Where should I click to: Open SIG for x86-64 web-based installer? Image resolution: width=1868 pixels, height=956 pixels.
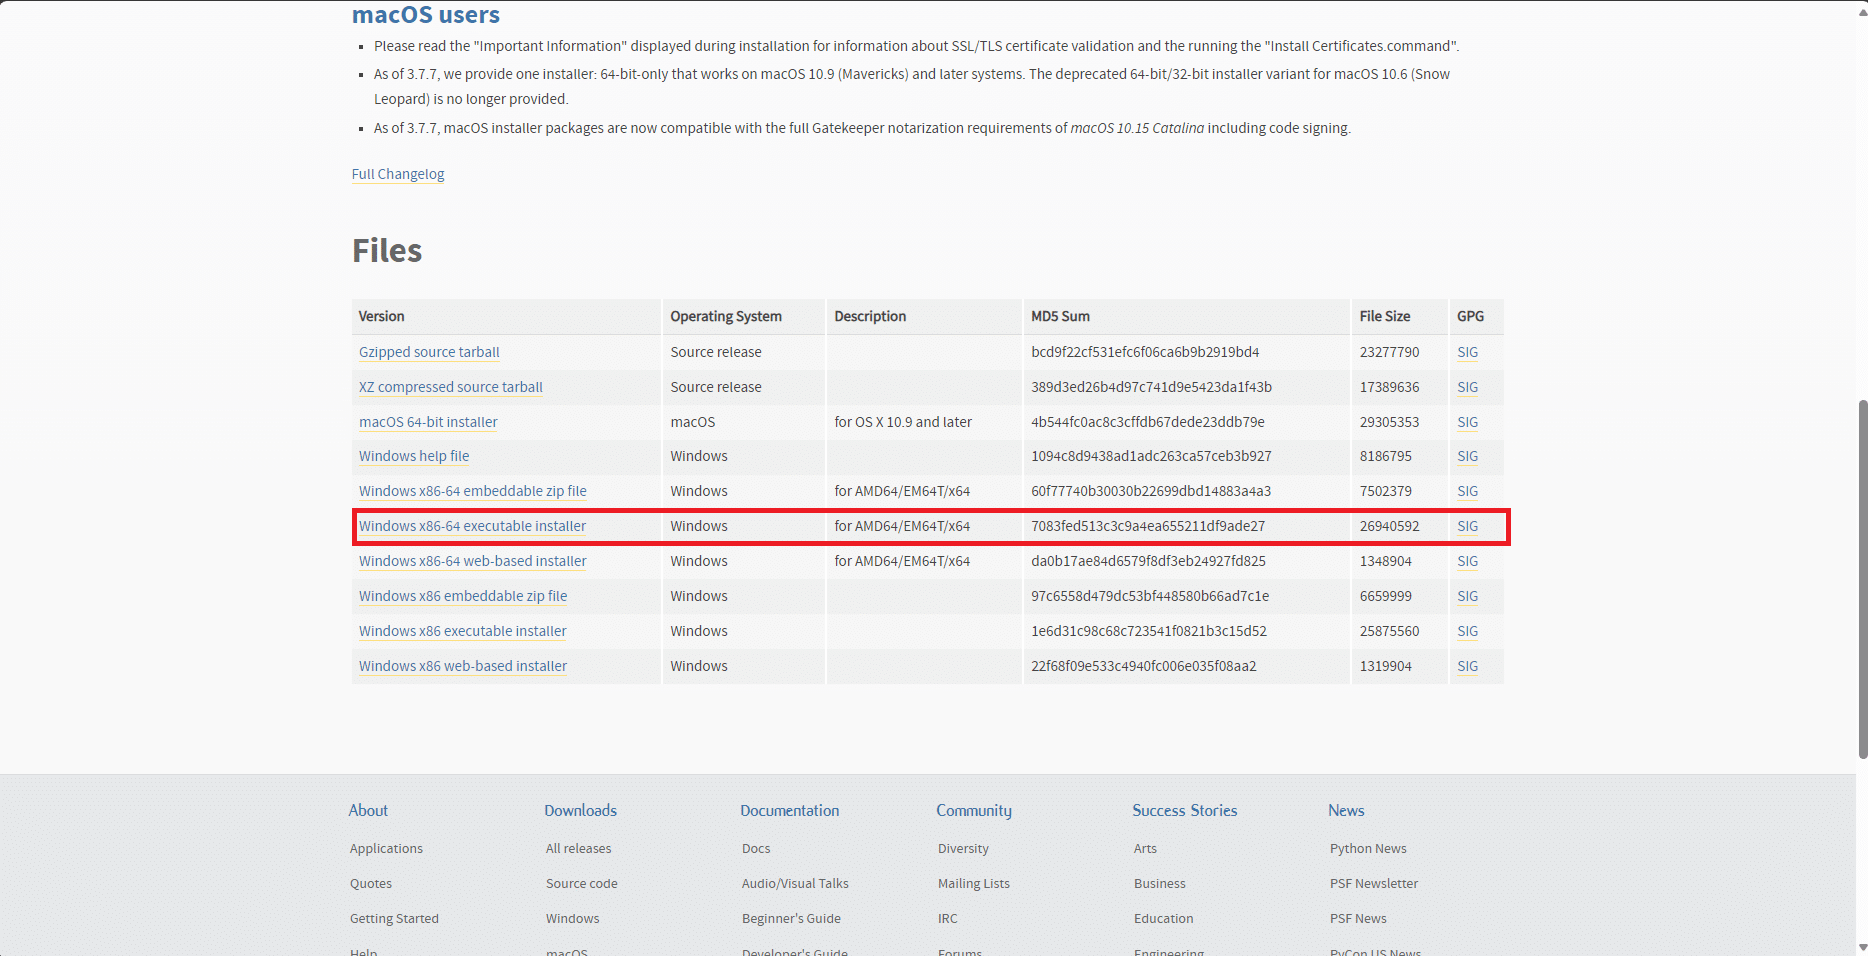(1467, 561)
